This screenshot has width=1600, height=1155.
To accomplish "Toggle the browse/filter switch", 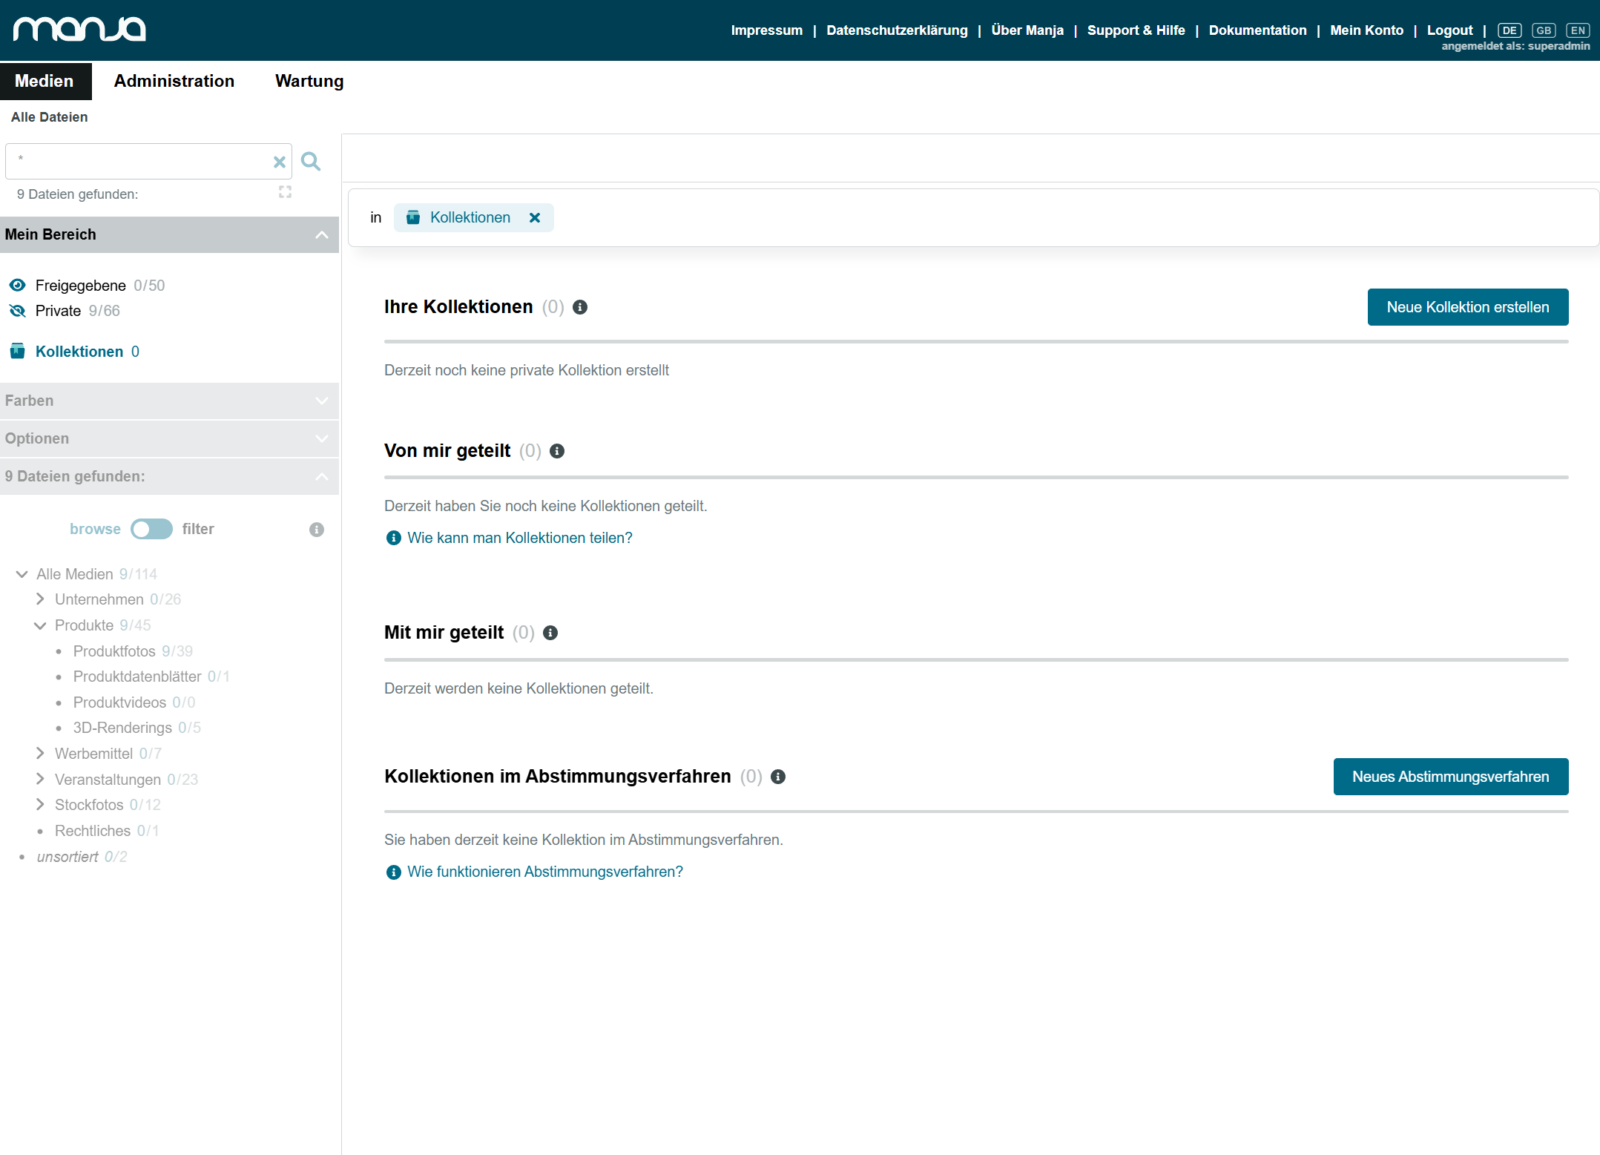I will [x=152, y=529].
